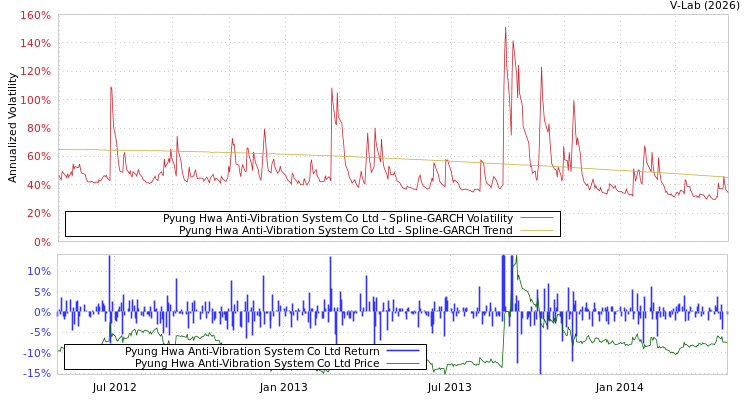Click the -15% label on return axis
The width and height of the screenshot is (750, 400).
[x=36, y=374]
